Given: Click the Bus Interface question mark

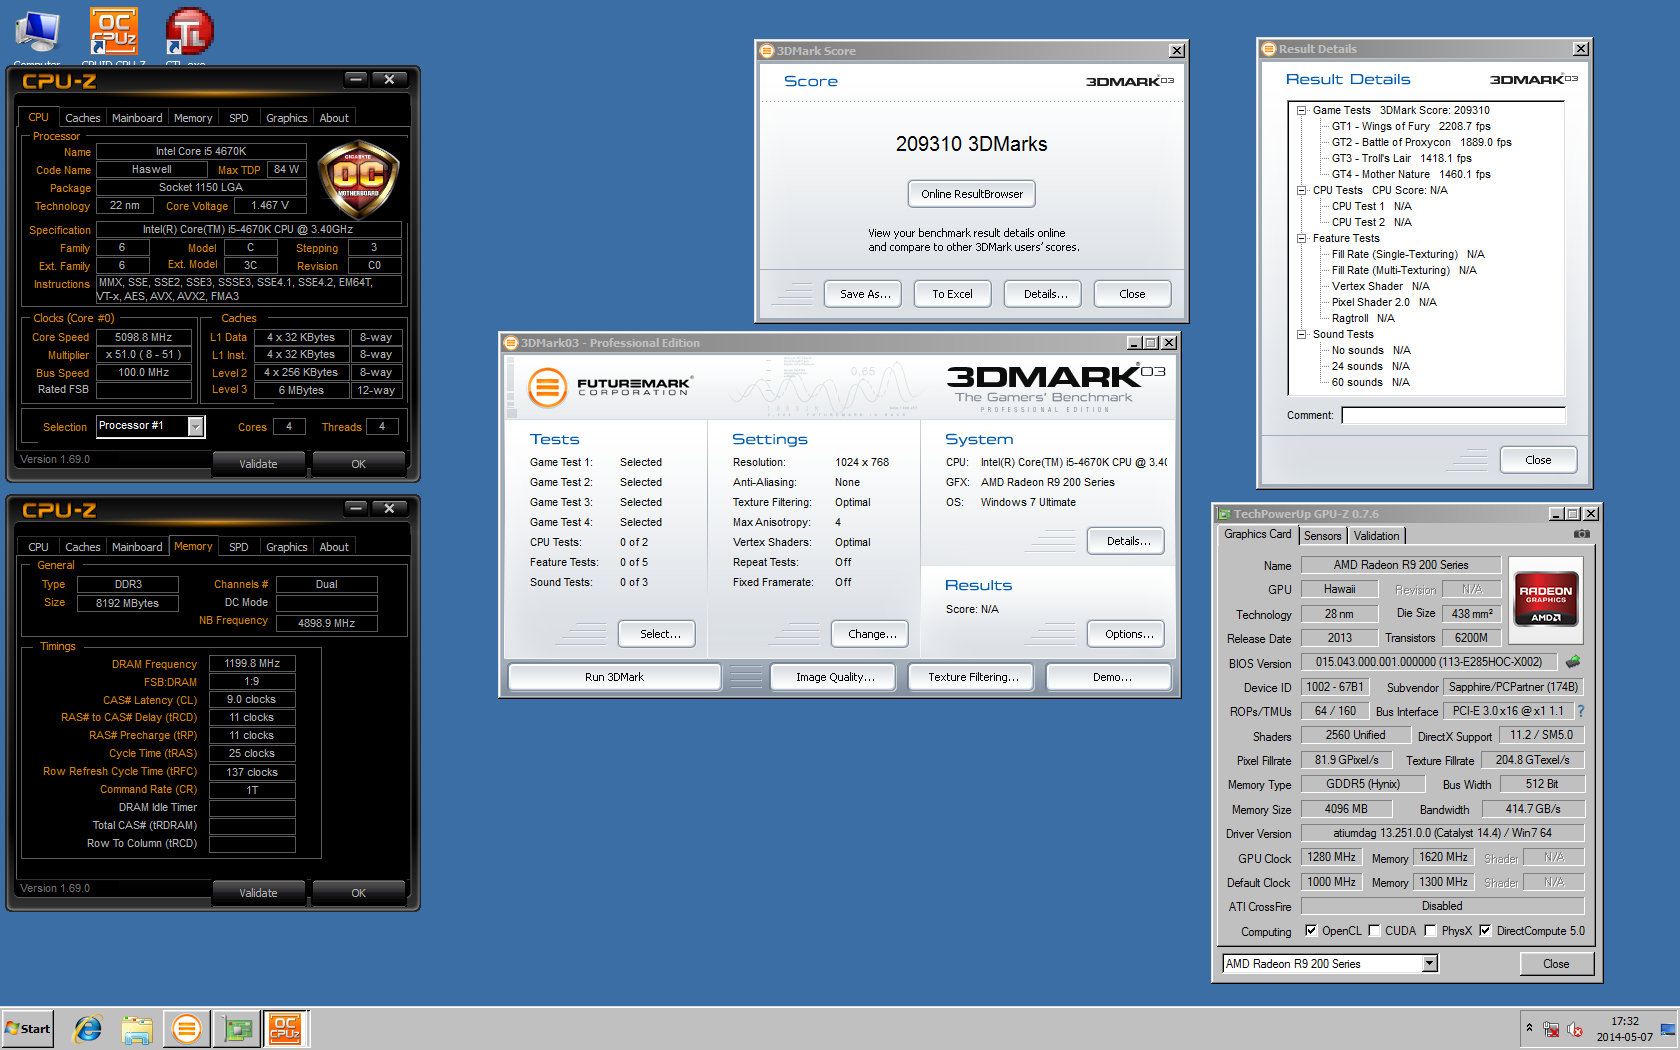Looking at the screenshot, I should 1581,711.
